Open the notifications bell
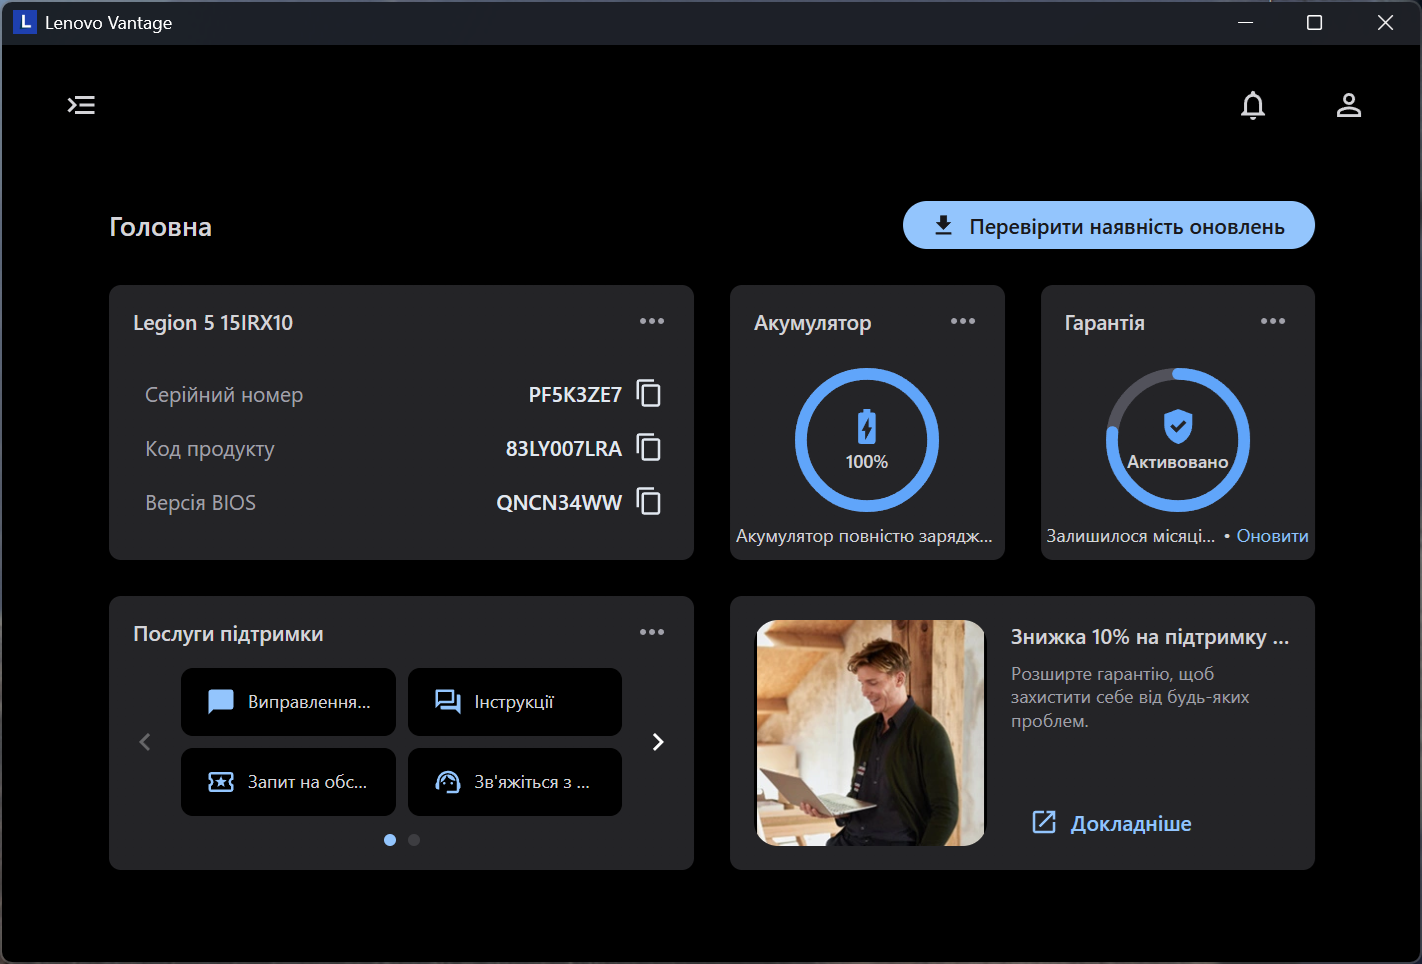The height and width of the screenshot is (964, 1422). pos(1253,105)
